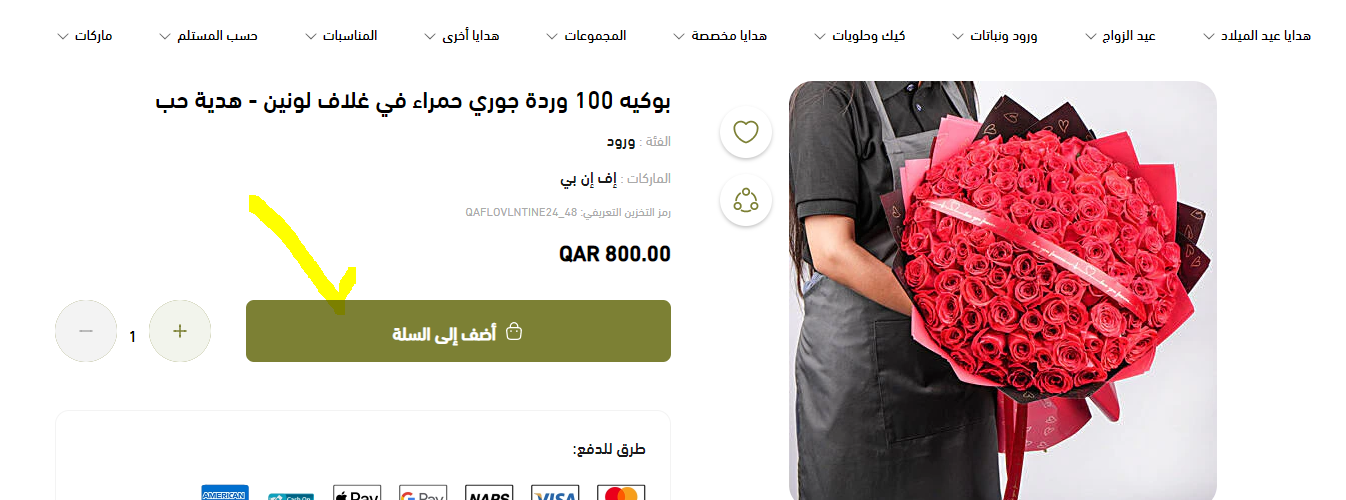The width and height of the screenshot is (1346, 500).
Task: Open ماركات menu in navigation
Action: pos(85,36)
